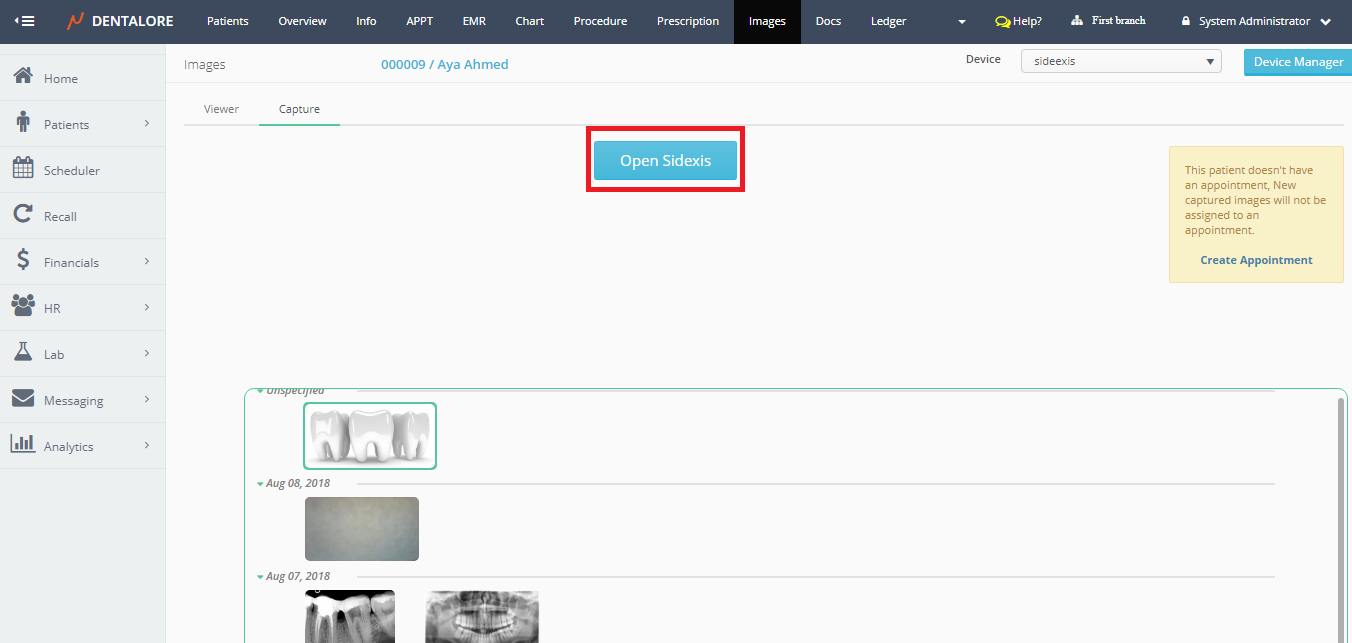Image resolution: width=1352 pixels, height=643 pixels.
Task: Select the white teeth thumbnail image
Action: click(370, 436)
